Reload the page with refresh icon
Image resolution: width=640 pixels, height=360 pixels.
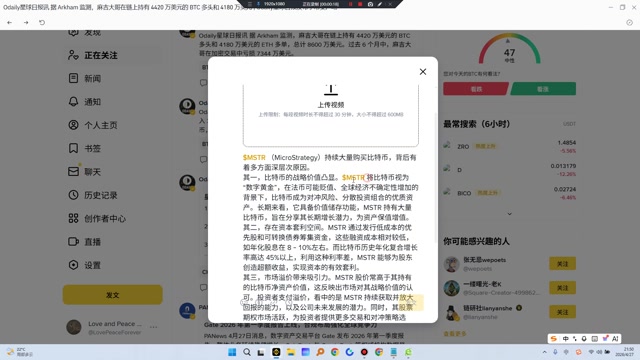coord(42,22)
